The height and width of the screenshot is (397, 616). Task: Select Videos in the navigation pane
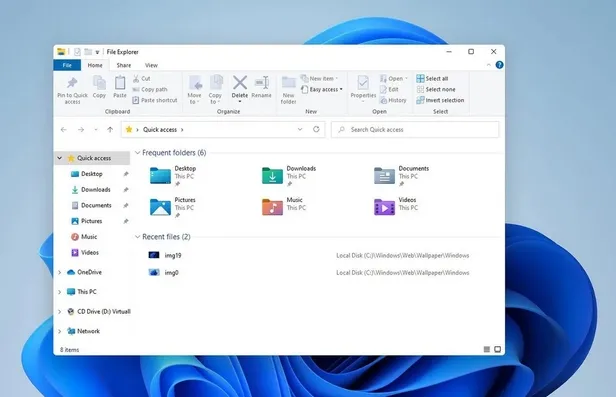pyautogui.click(x=90, y=252)
